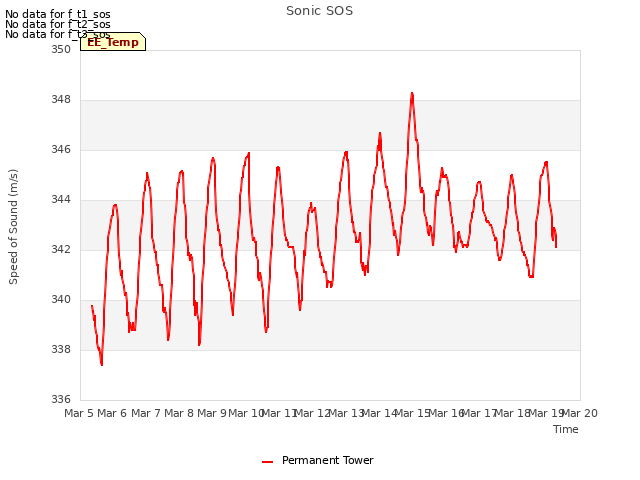Click the 342 y-axis tick label
Image resolution: width=640 pixels, height=480 pixels.
(61, 249)
